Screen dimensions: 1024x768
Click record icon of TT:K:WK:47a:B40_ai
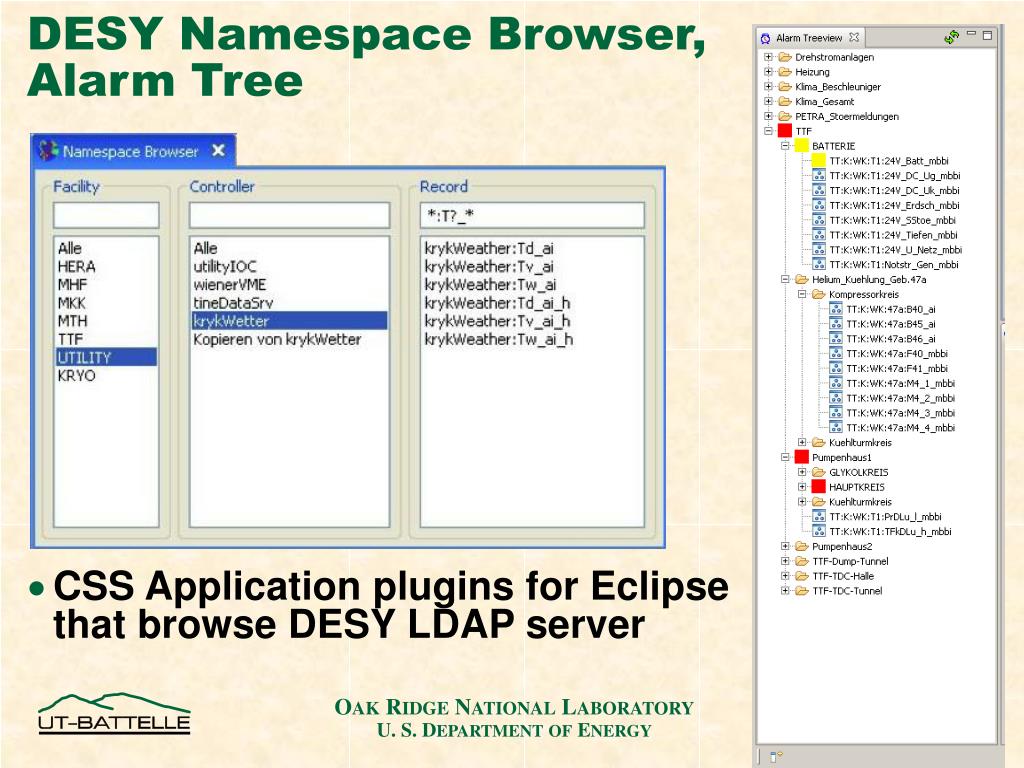[x=836, y=309]
